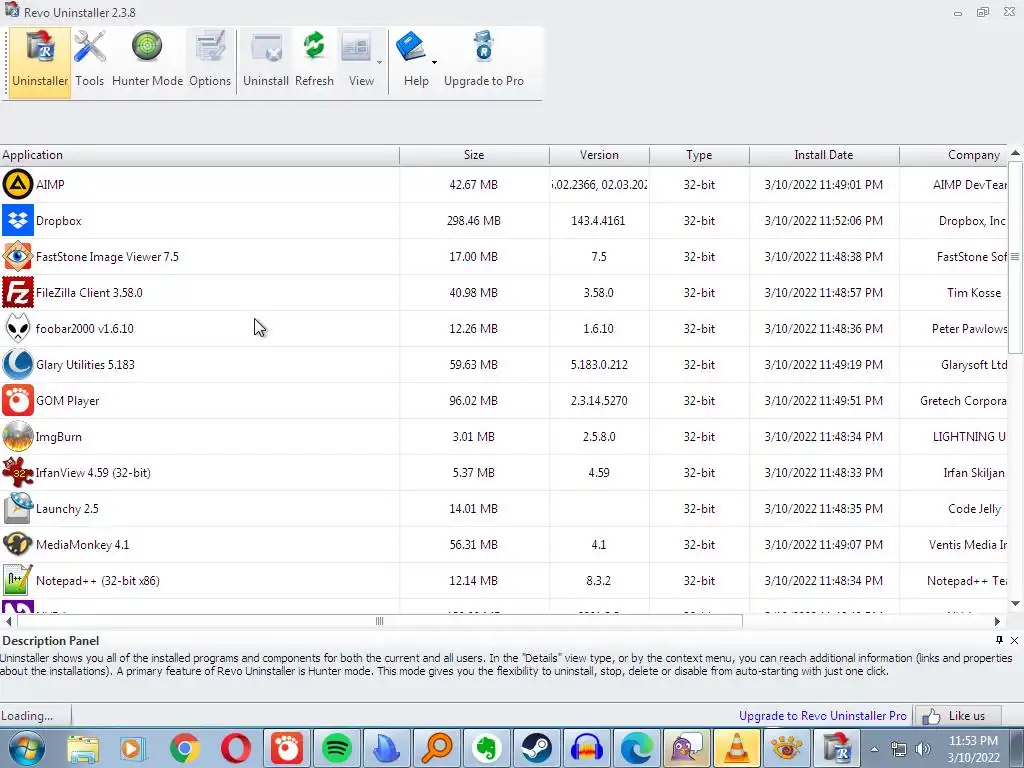Select the FileZilla Client icon

coord(18,293)
